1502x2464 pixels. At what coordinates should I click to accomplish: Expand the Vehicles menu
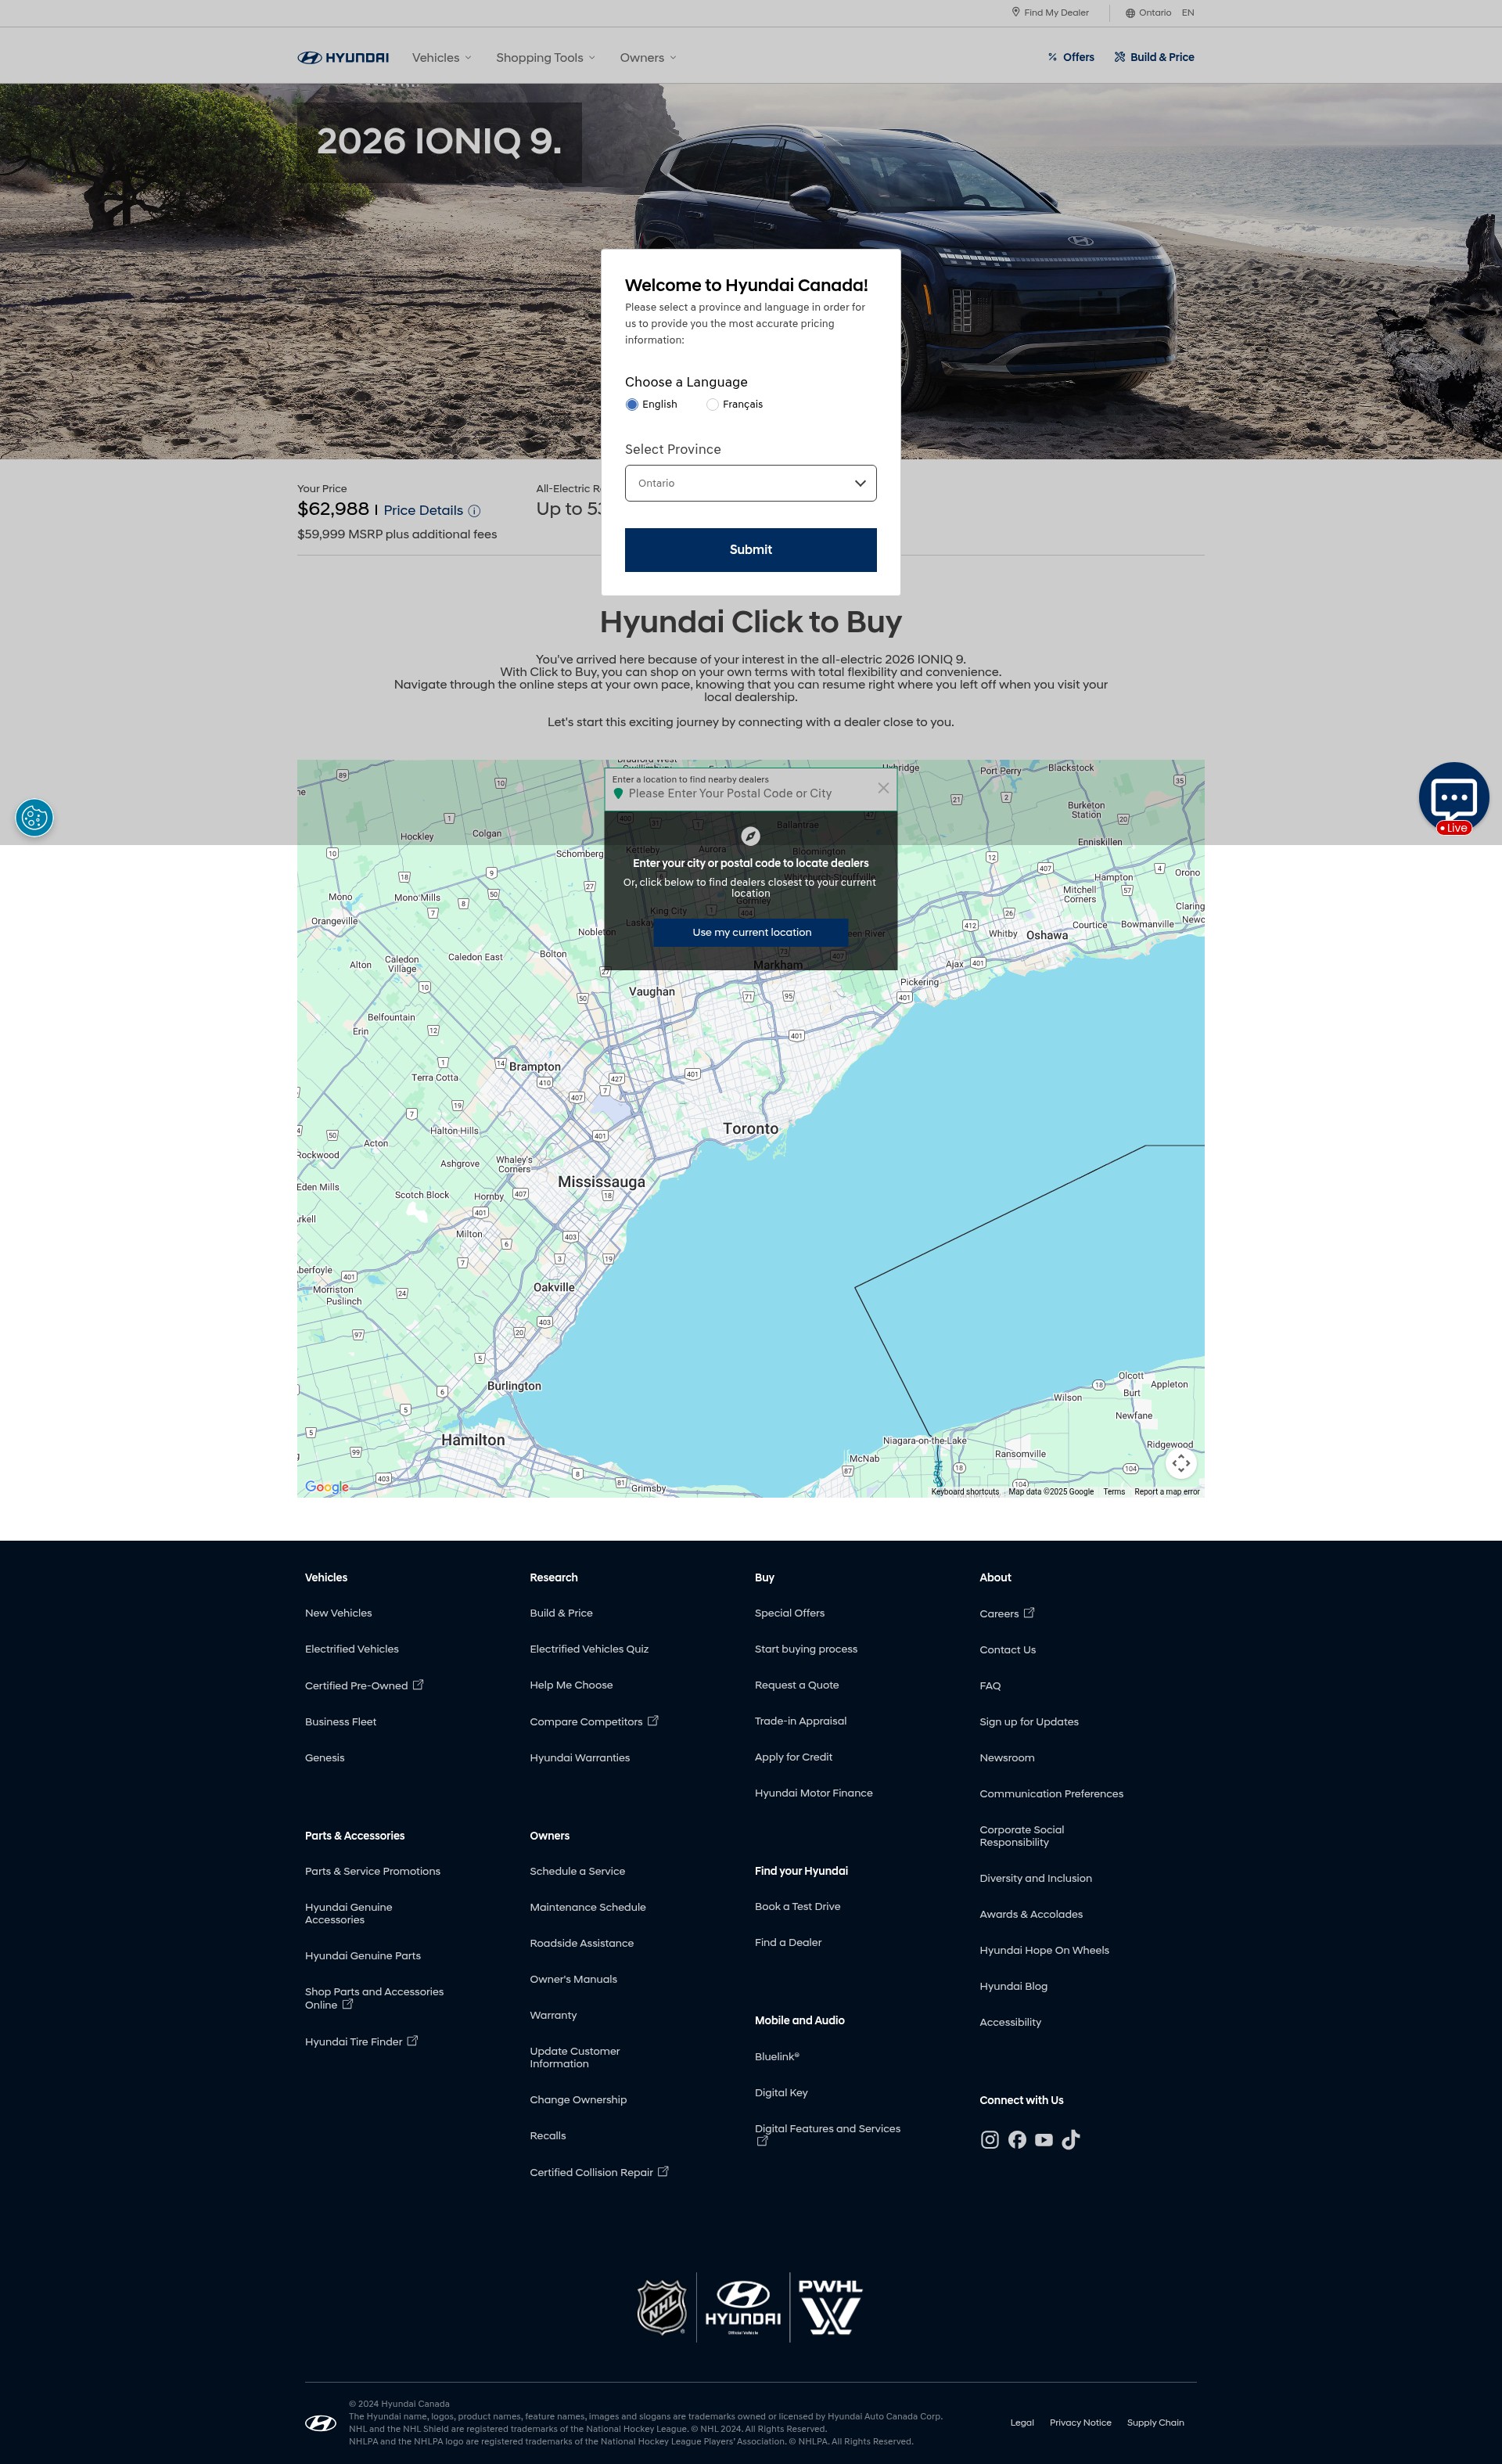(x=441, y=58)
